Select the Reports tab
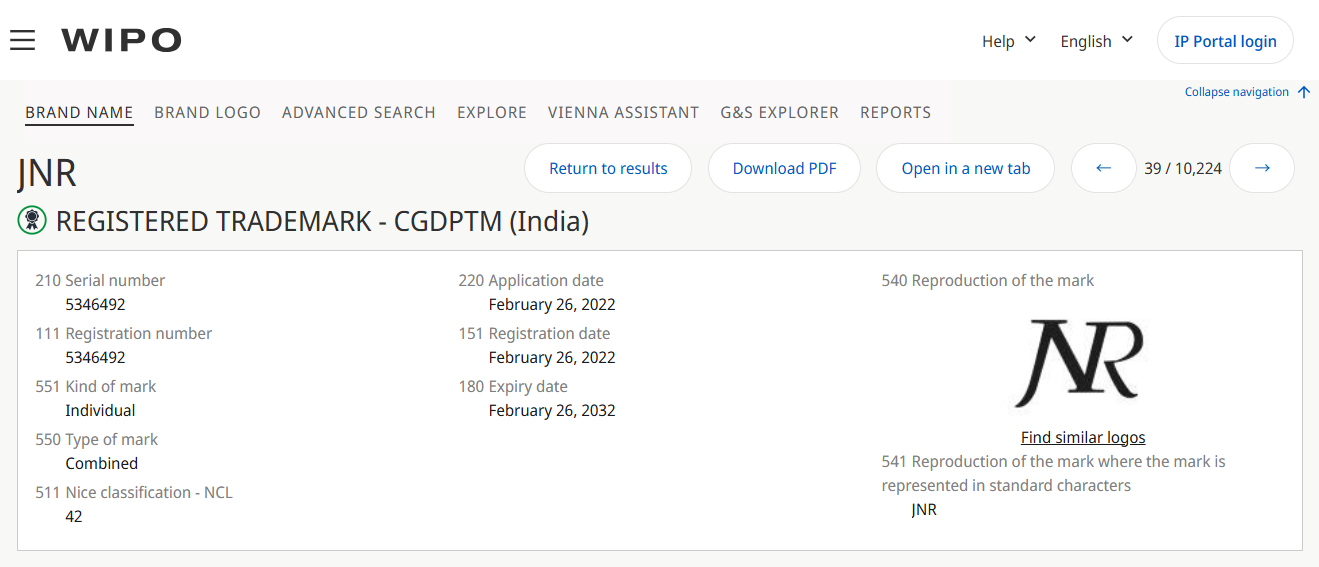Viewport: 1319px width, 567px height. [x=895, y=112]
